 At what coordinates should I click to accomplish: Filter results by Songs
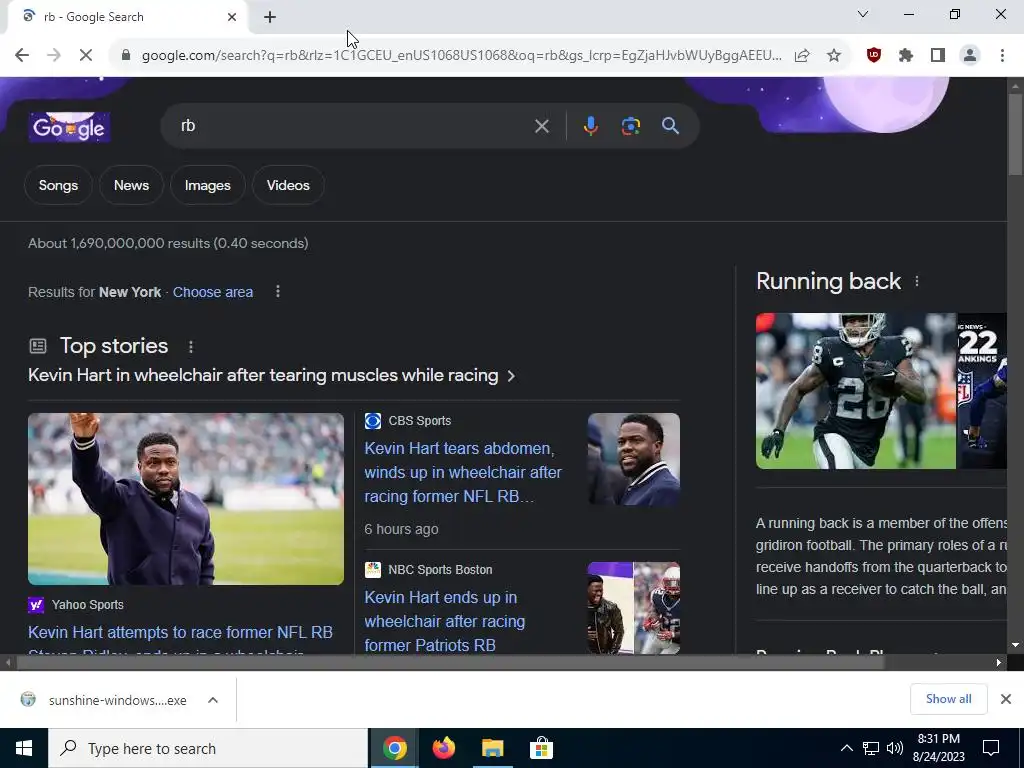(x=58, y=185)
